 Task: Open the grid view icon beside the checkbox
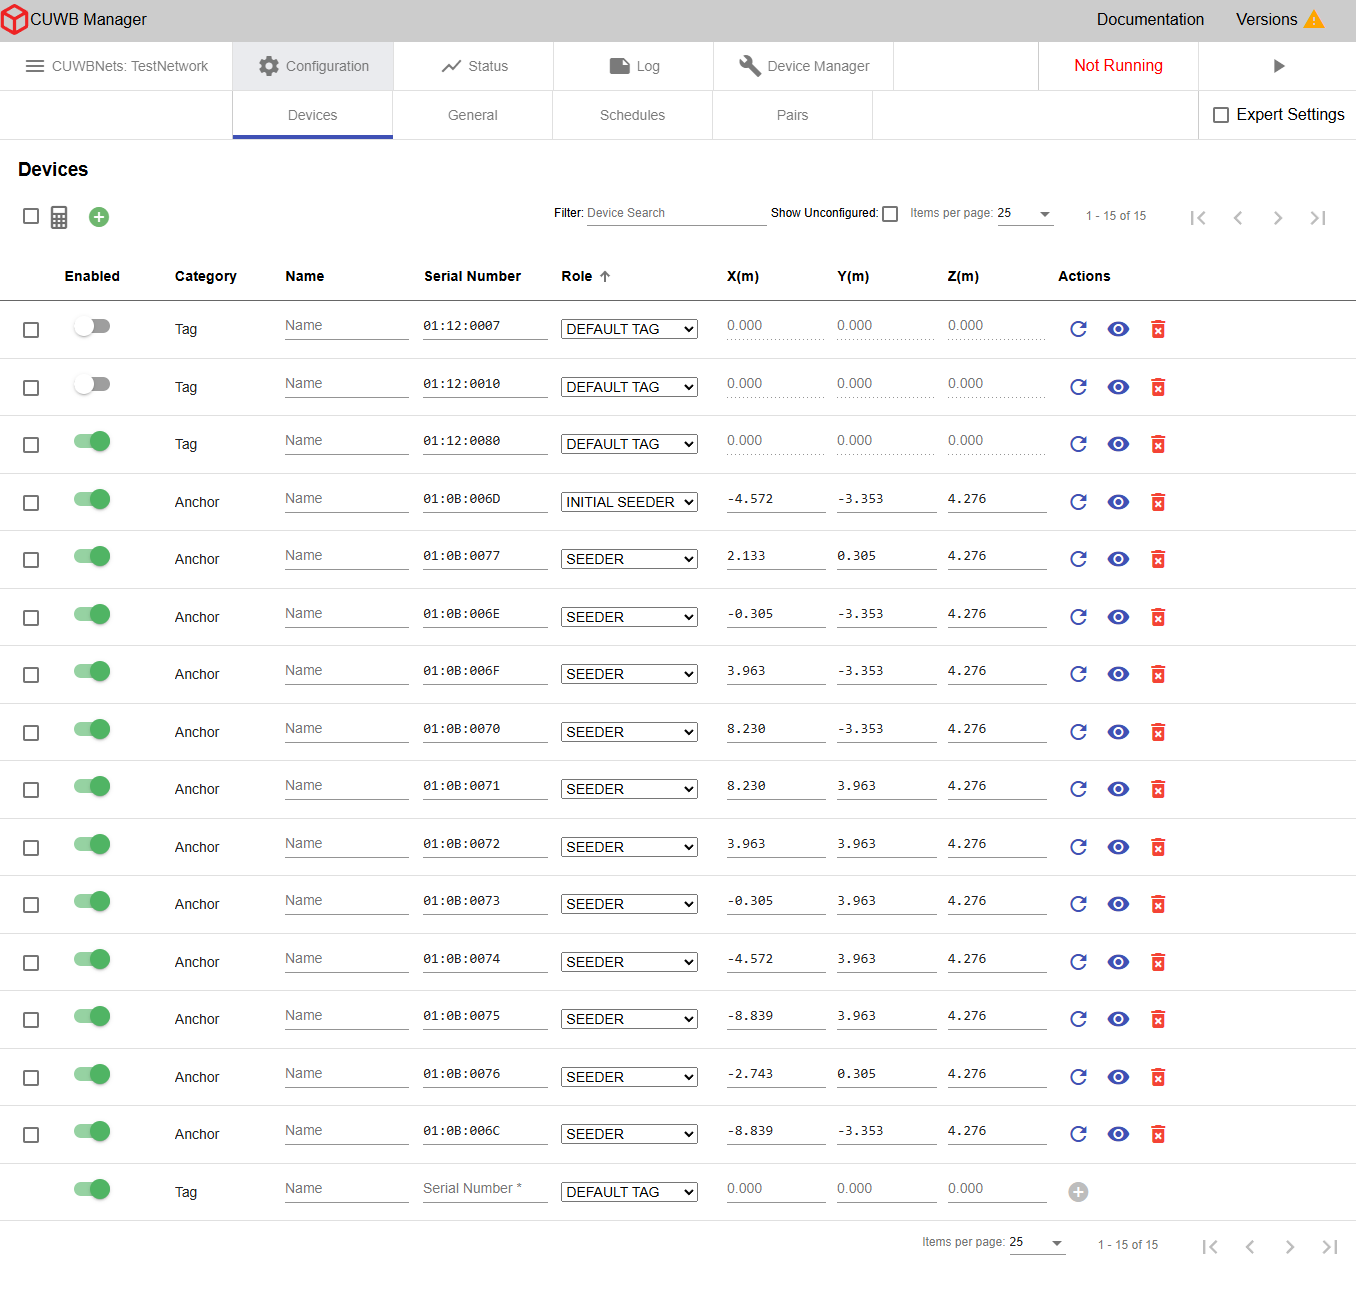pos(58,217)
